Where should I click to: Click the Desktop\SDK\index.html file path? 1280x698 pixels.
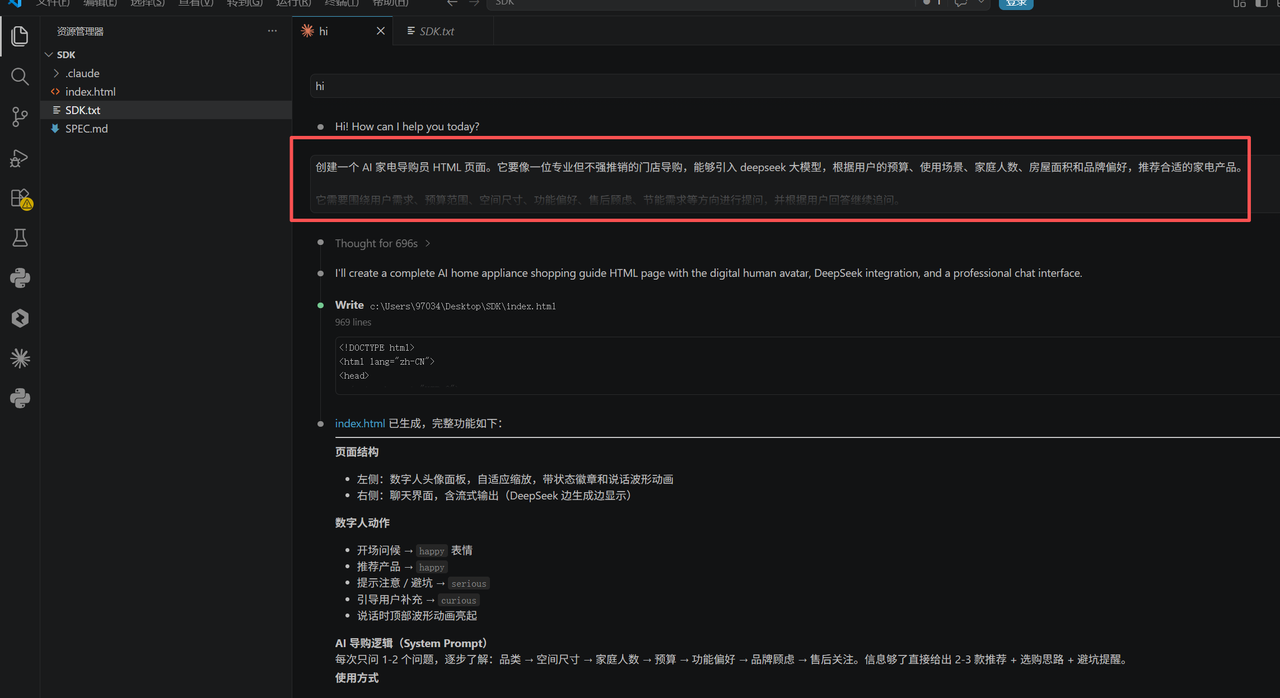463,306
